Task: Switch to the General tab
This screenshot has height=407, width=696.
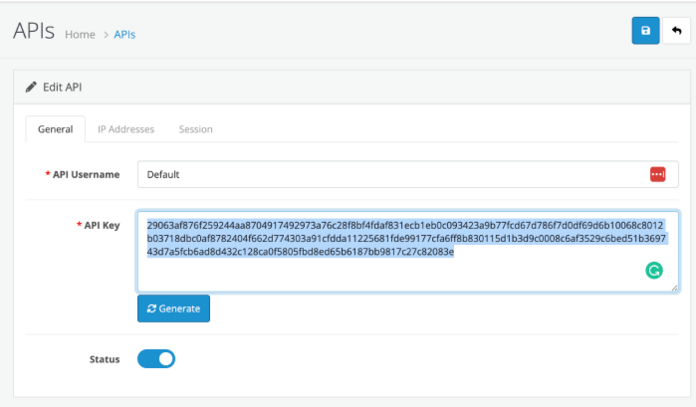Action: pyautogui.click(x=55, y=129)
